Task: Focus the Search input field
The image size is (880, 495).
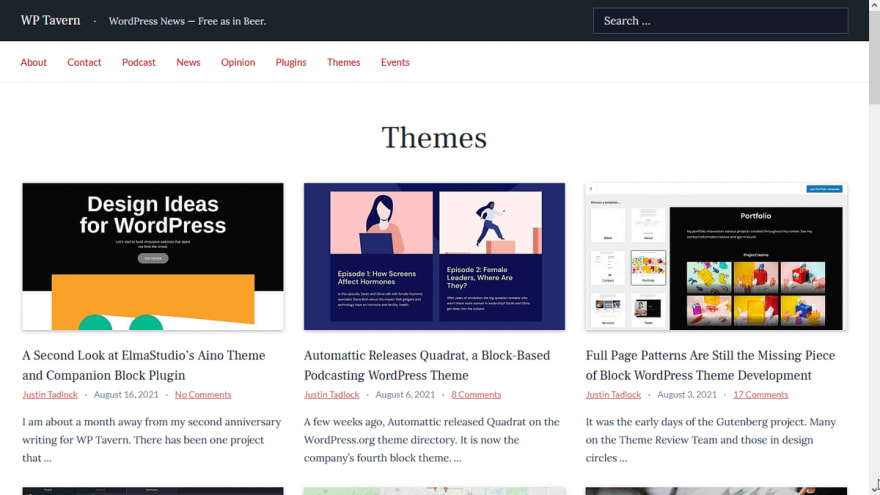Action: [x=721, y=21]
